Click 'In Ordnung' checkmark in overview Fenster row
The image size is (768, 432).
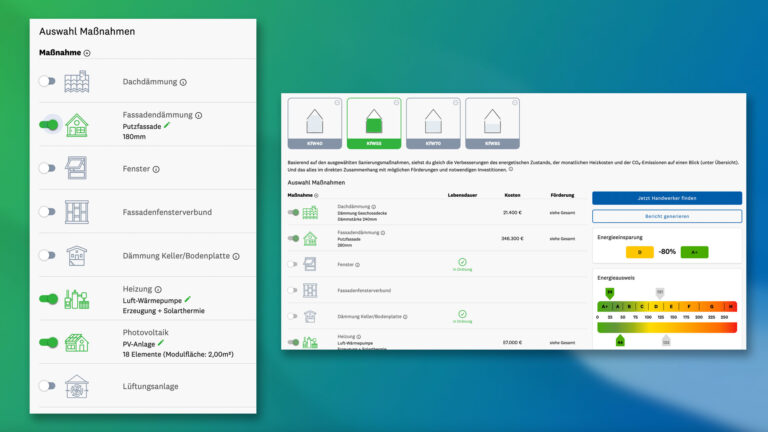pyautogui.click(x=462, y=264)
